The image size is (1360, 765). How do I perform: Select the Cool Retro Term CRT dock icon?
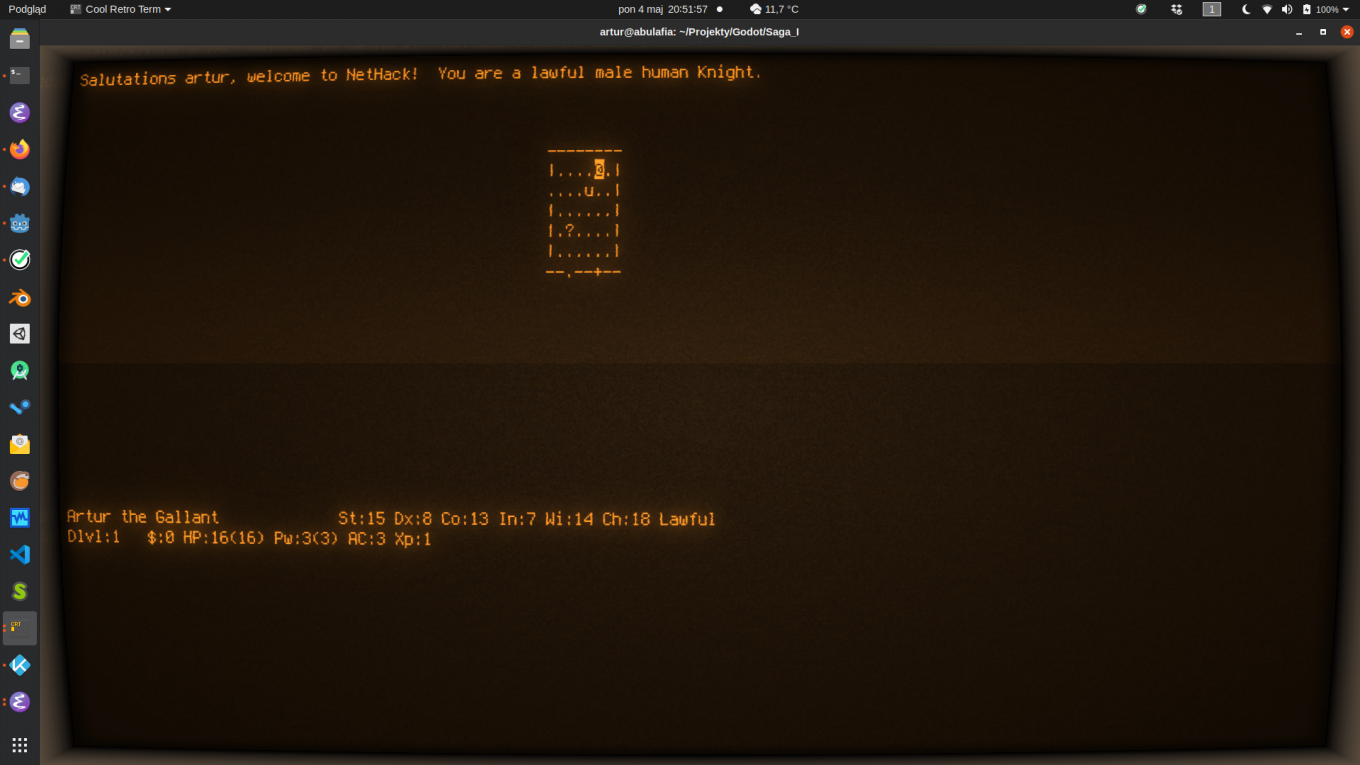20,628
